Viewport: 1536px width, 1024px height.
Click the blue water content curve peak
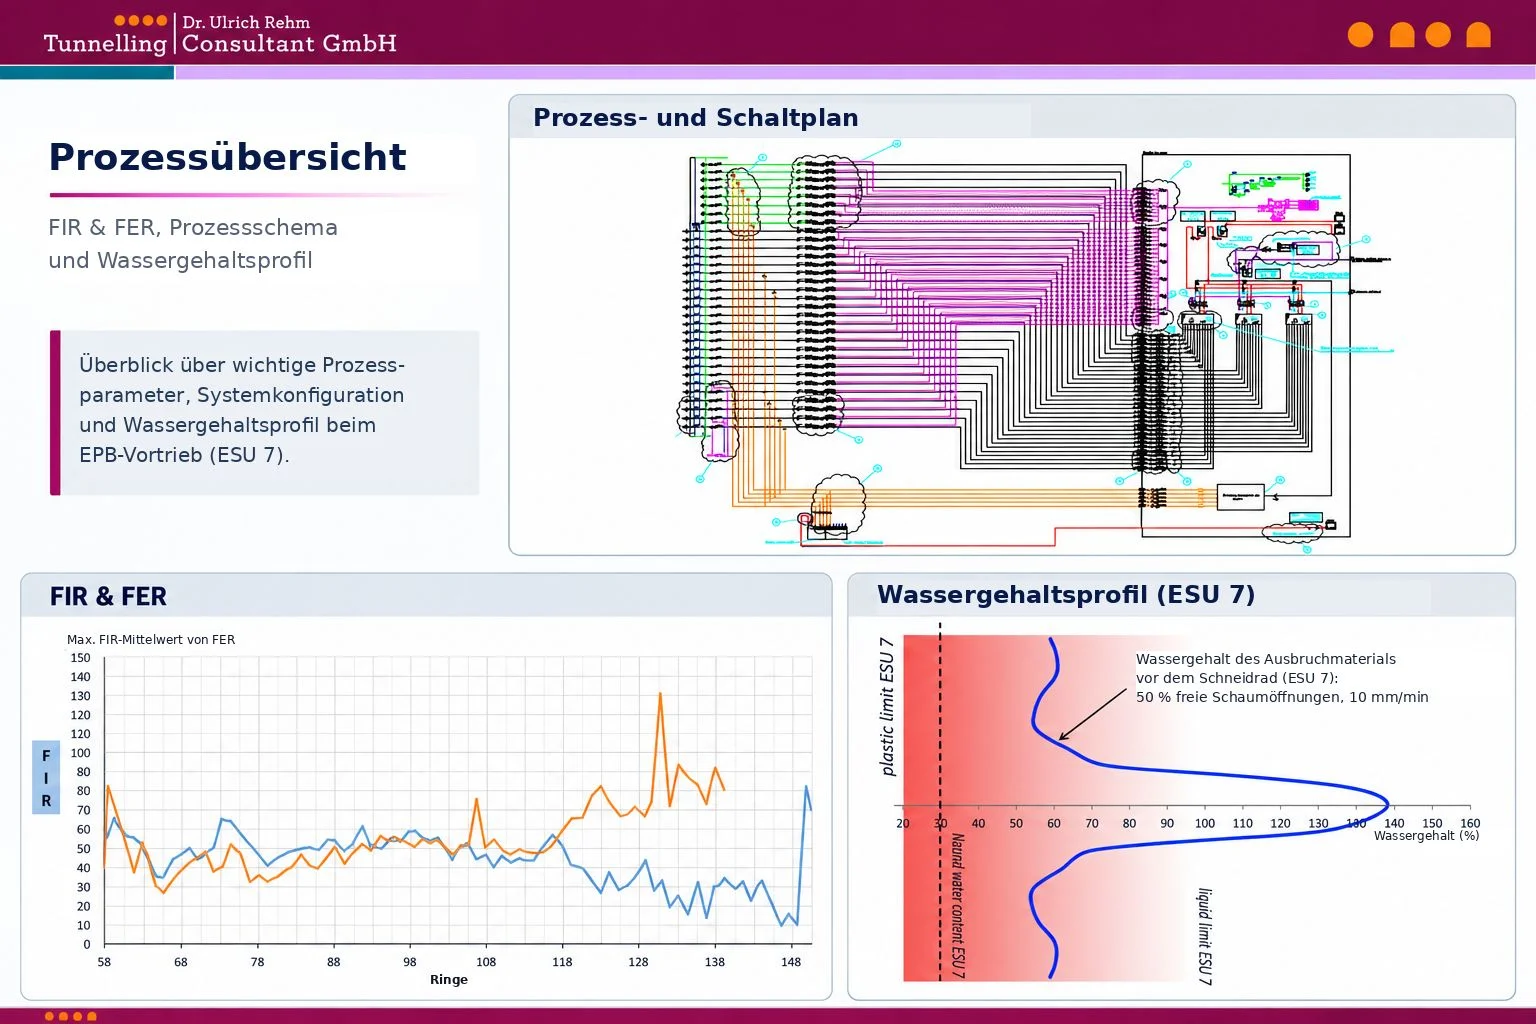1386,804
